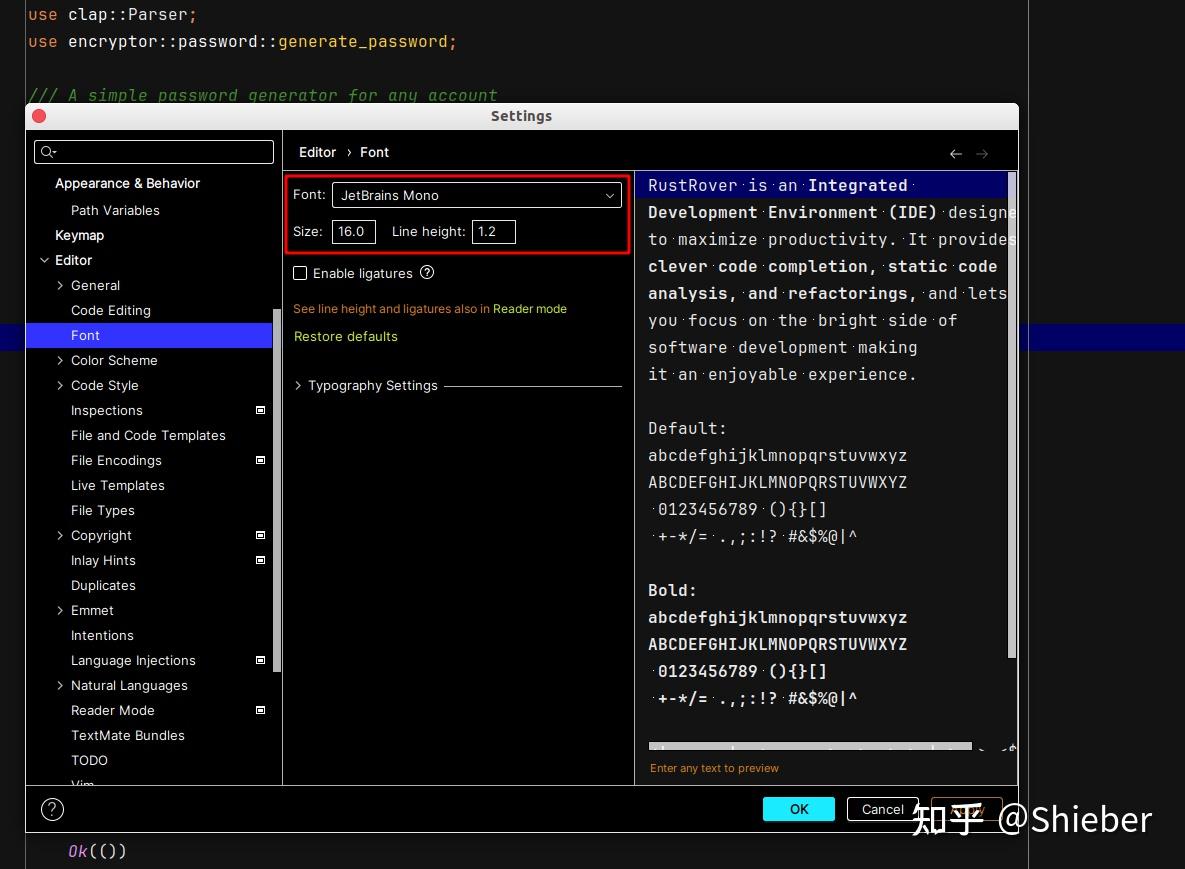Confirm settings with the OK button
Viewport: 1185px width, 869px height.
(798, 809)
